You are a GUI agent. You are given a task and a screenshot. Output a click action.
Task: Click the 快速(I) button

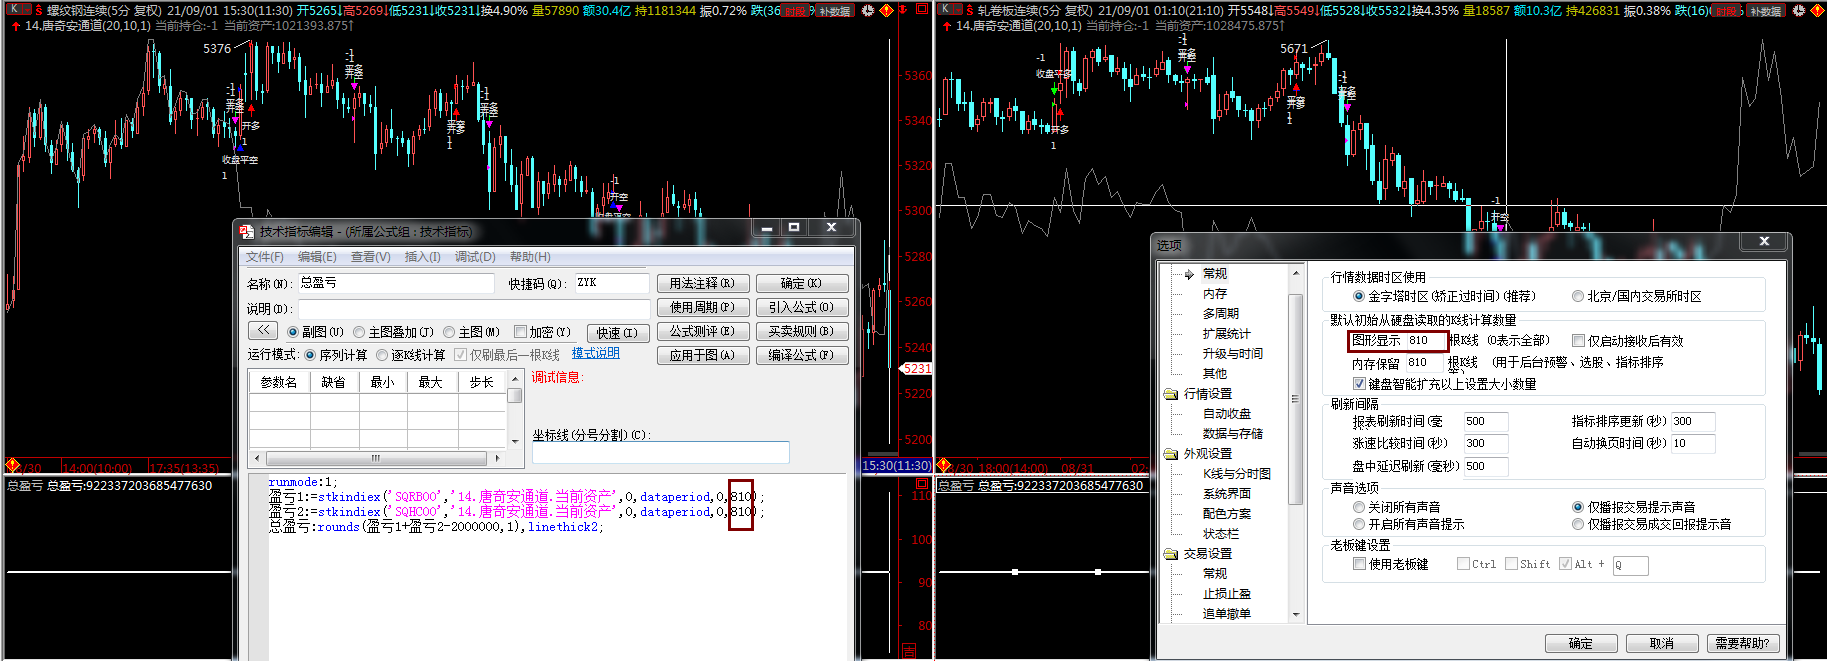[618, 333]
